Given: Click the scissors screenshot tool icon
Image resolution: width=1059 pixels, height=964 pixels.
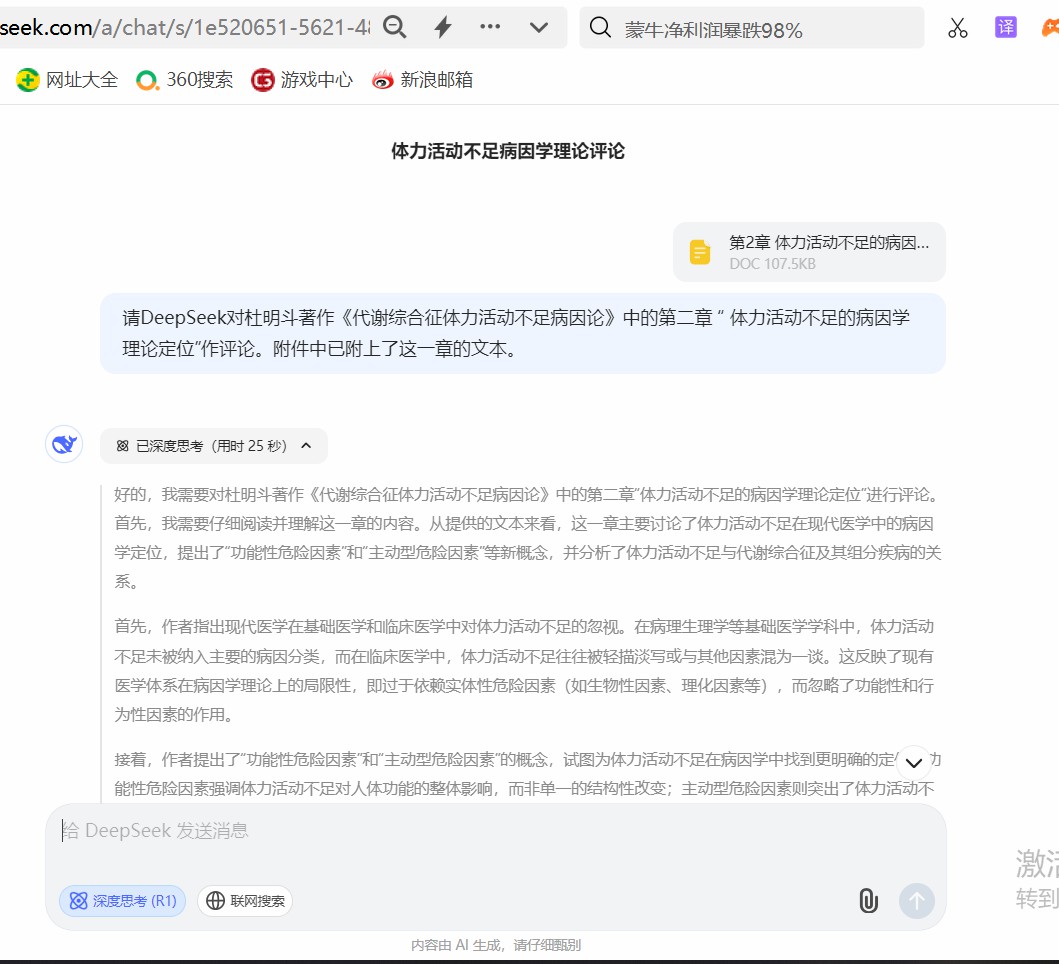Looking at the screenshot, I should [x=958, y=28].
